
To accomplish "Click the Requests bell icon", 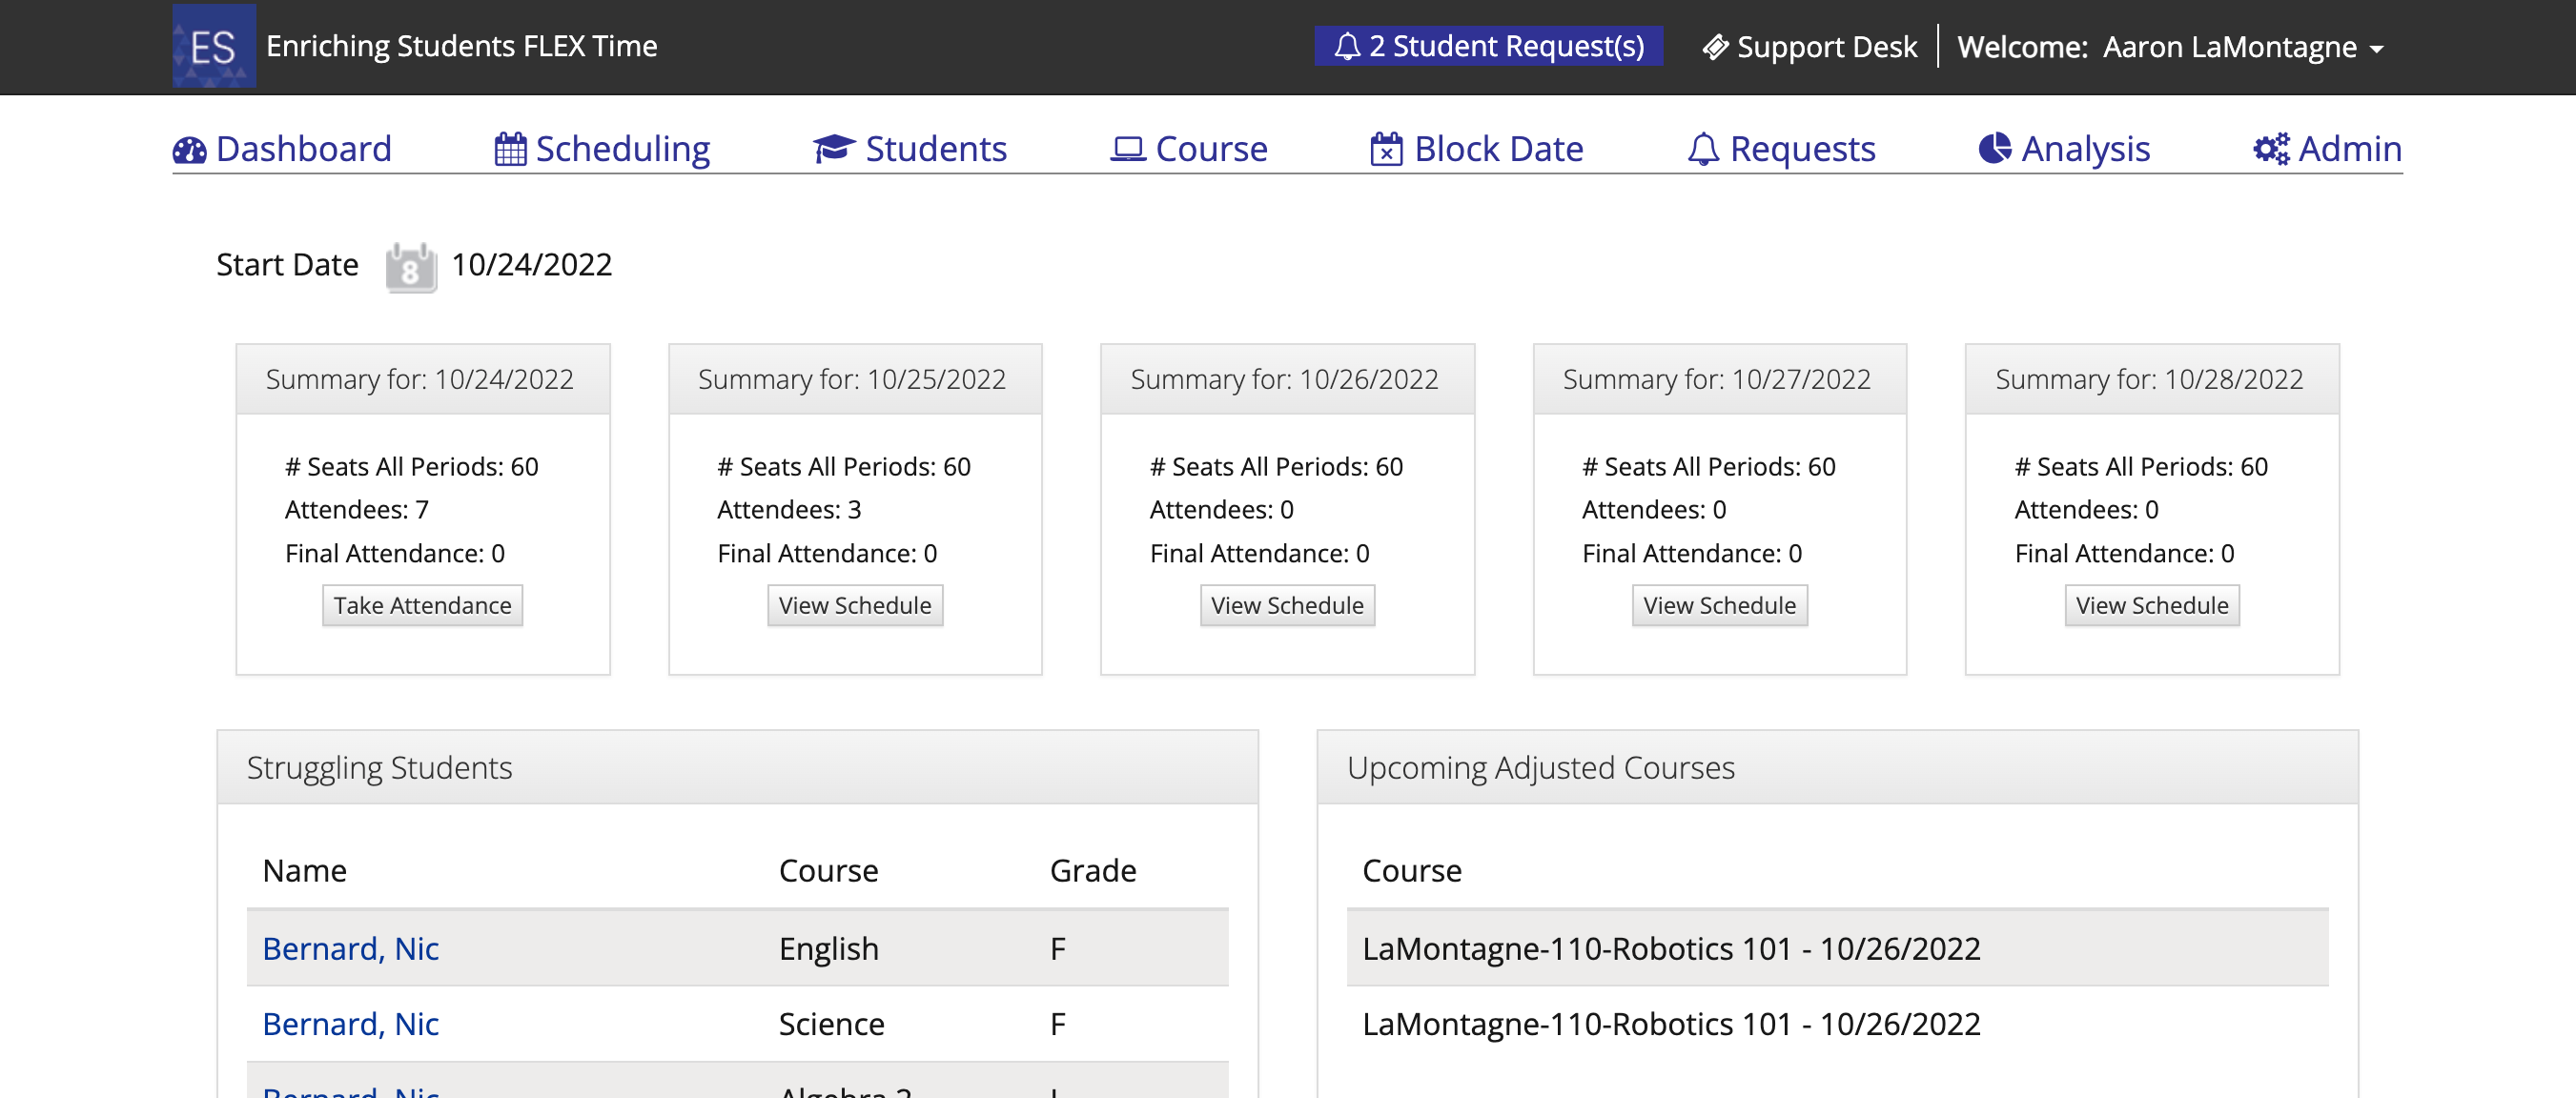I will [1702, 148].
